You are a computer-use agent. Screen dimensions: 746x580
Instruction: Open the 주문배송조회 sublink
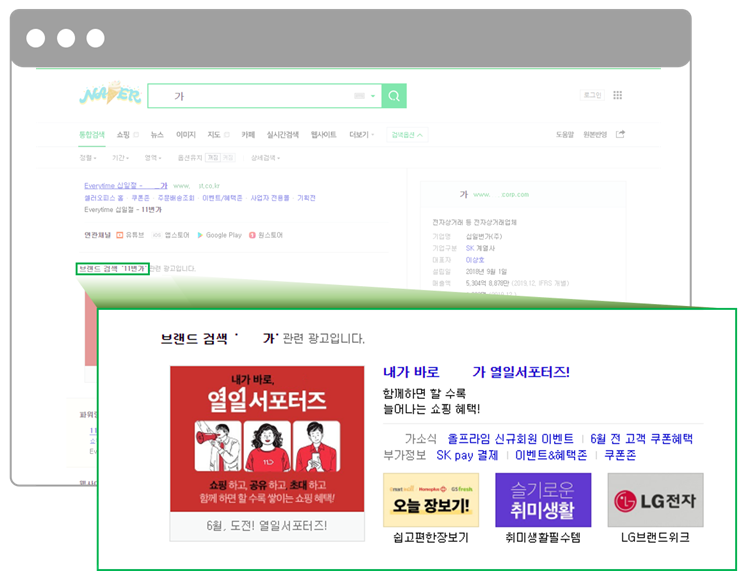176,198
